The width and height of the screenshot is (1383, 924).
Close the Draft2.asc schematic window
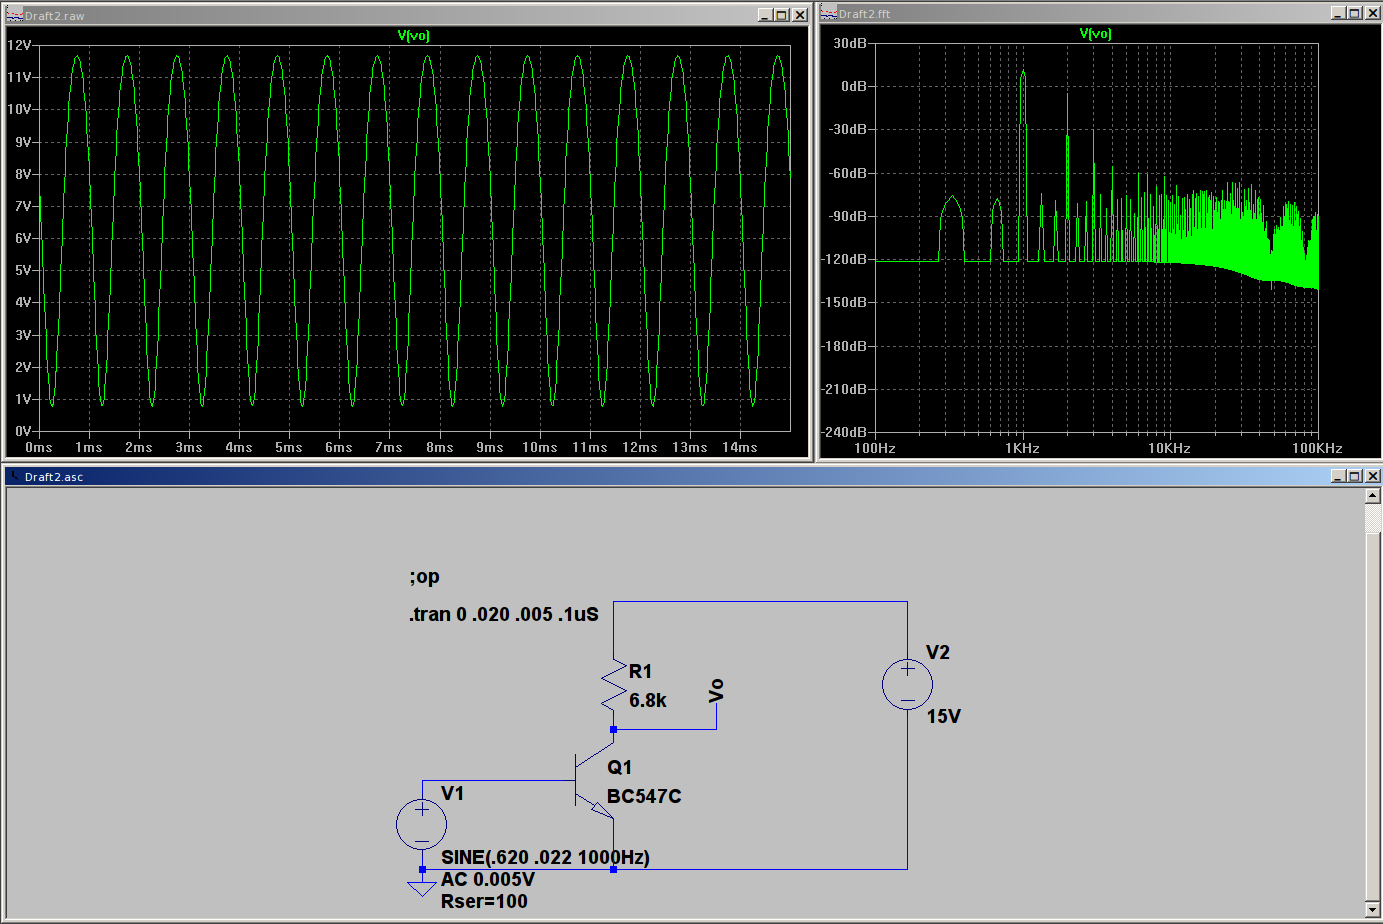1373,476
